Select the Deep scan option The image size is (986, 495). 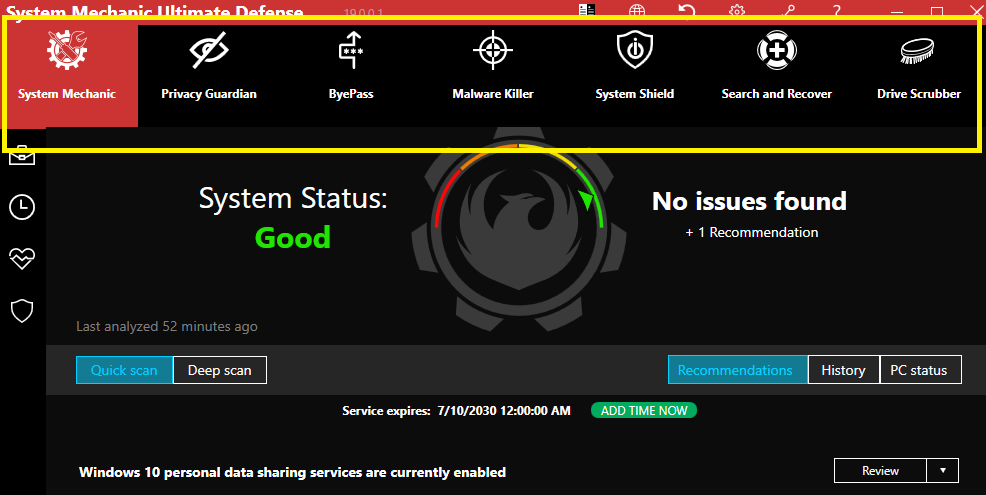coord(219,370)
